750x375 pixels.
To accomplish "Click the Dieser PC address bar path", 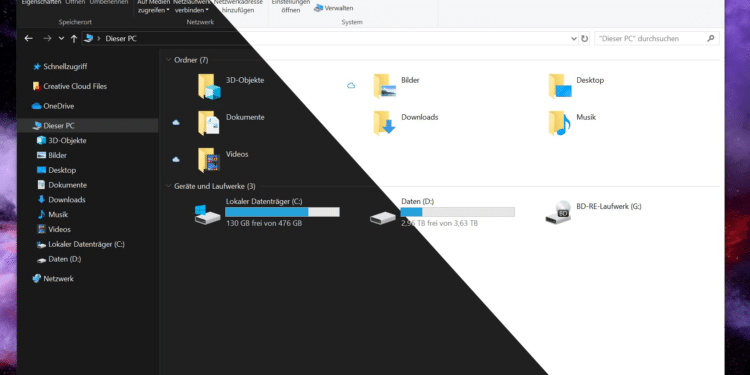I will (x=121, y=39).
